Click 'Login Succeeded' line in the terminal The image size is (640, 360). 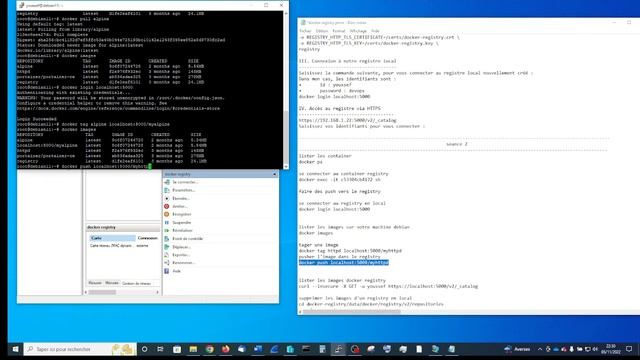coord(37,119)
